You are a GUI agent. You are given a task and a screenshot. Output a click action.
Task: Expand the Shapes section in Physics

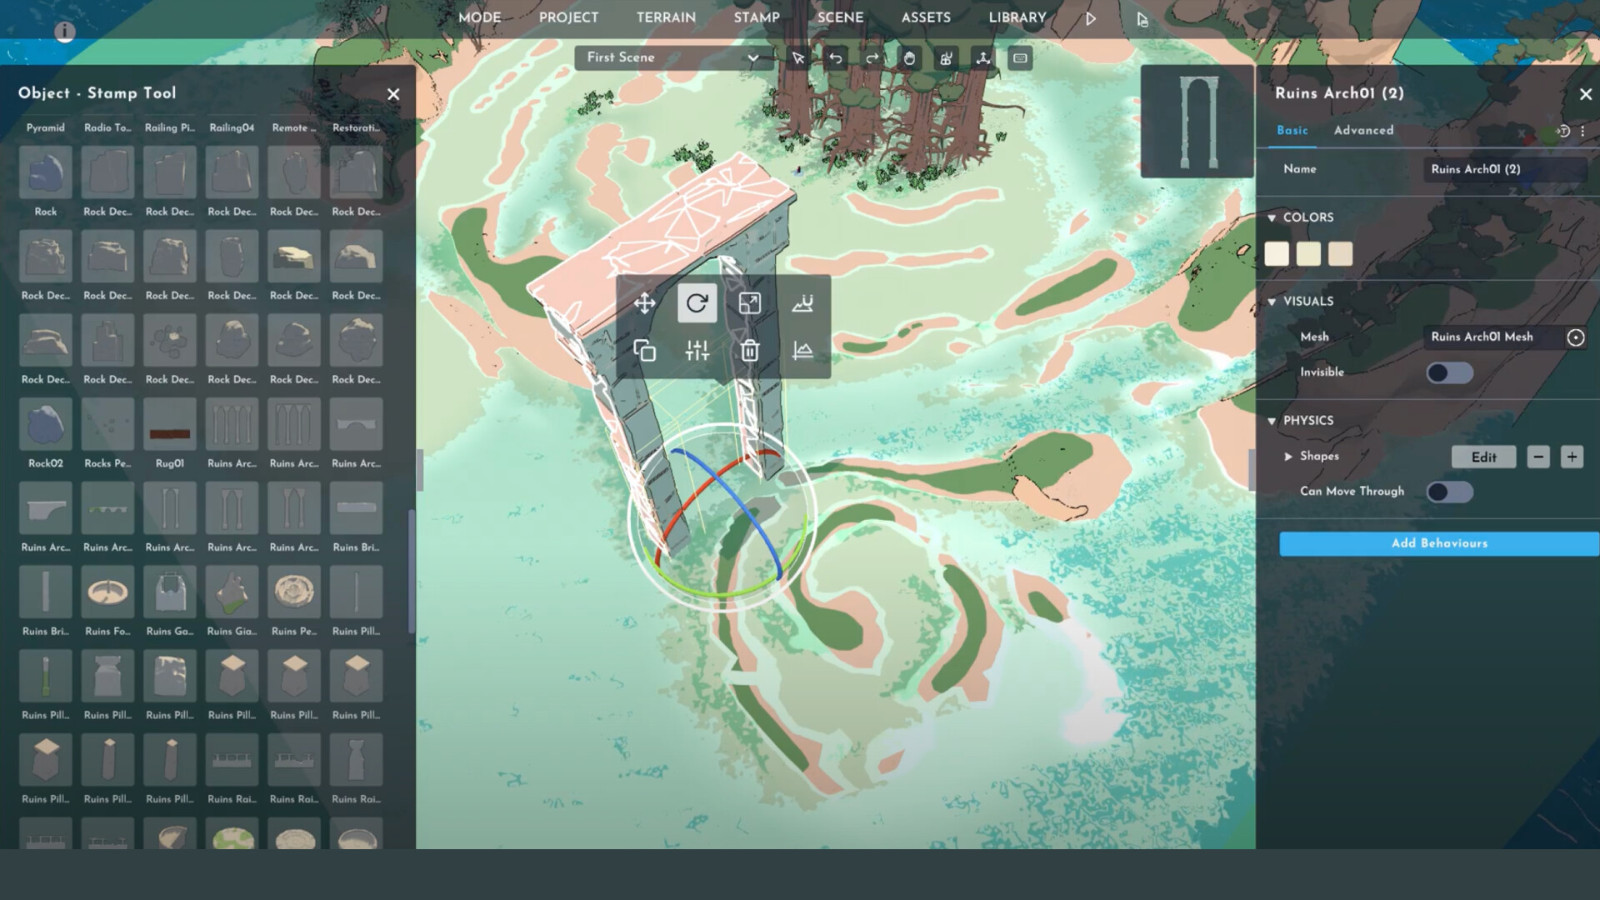[1289, 456]
